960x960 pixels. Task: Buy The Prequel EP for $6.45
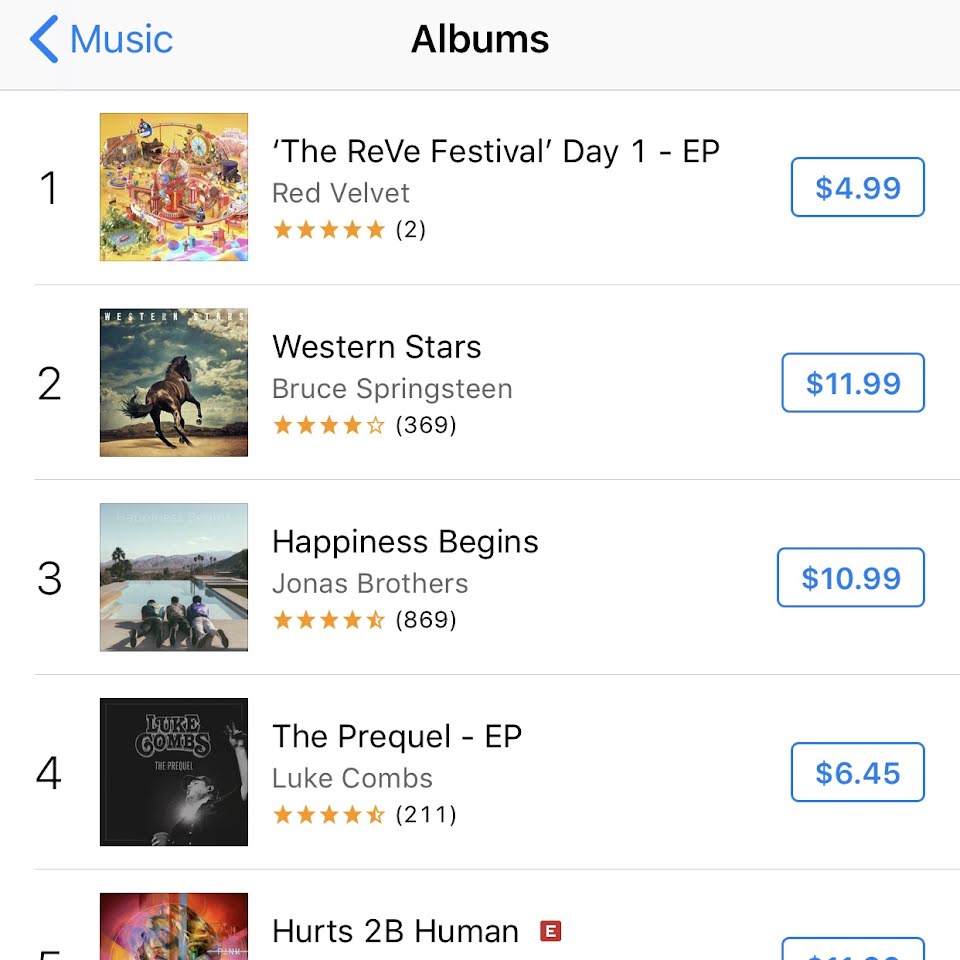tap(857, 771)
